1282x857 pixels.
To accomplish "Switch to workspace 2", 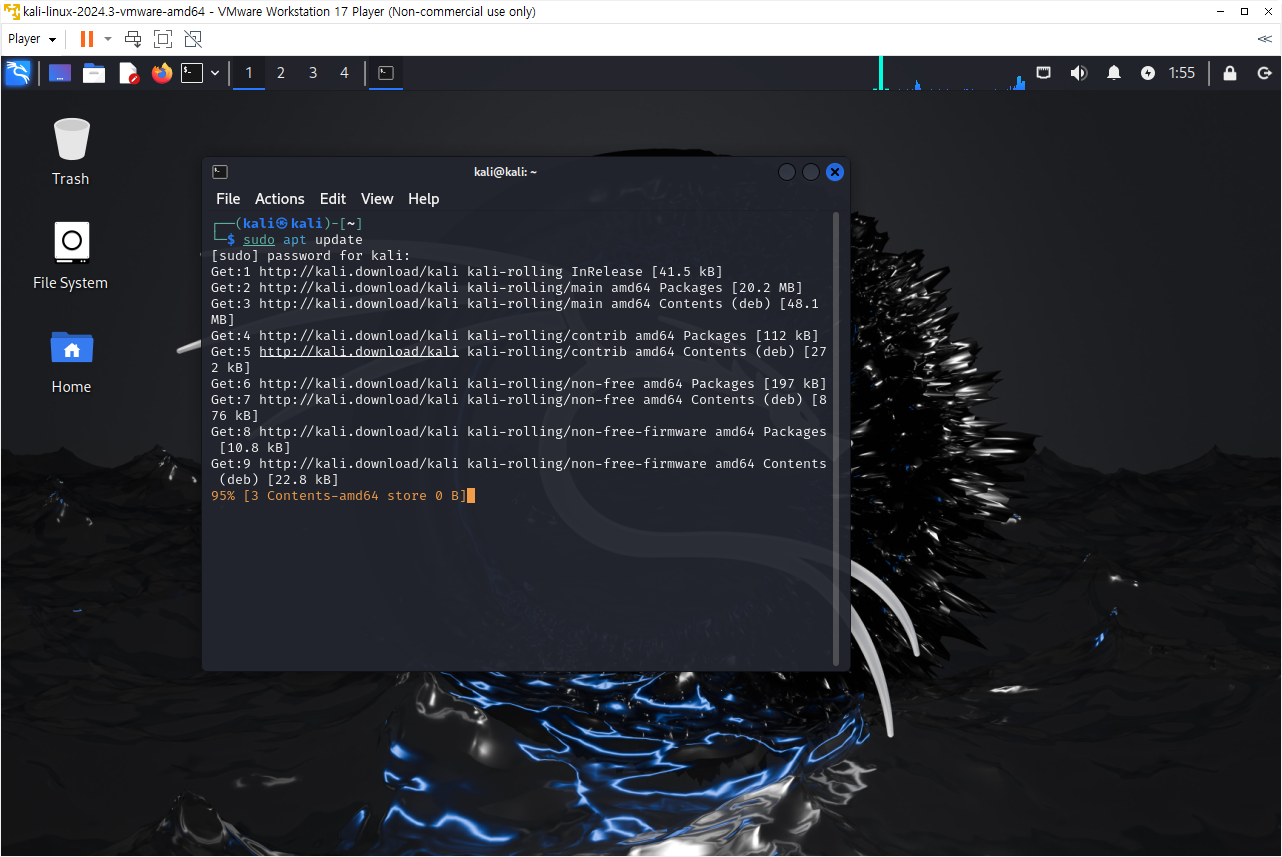I will point(281,73).
